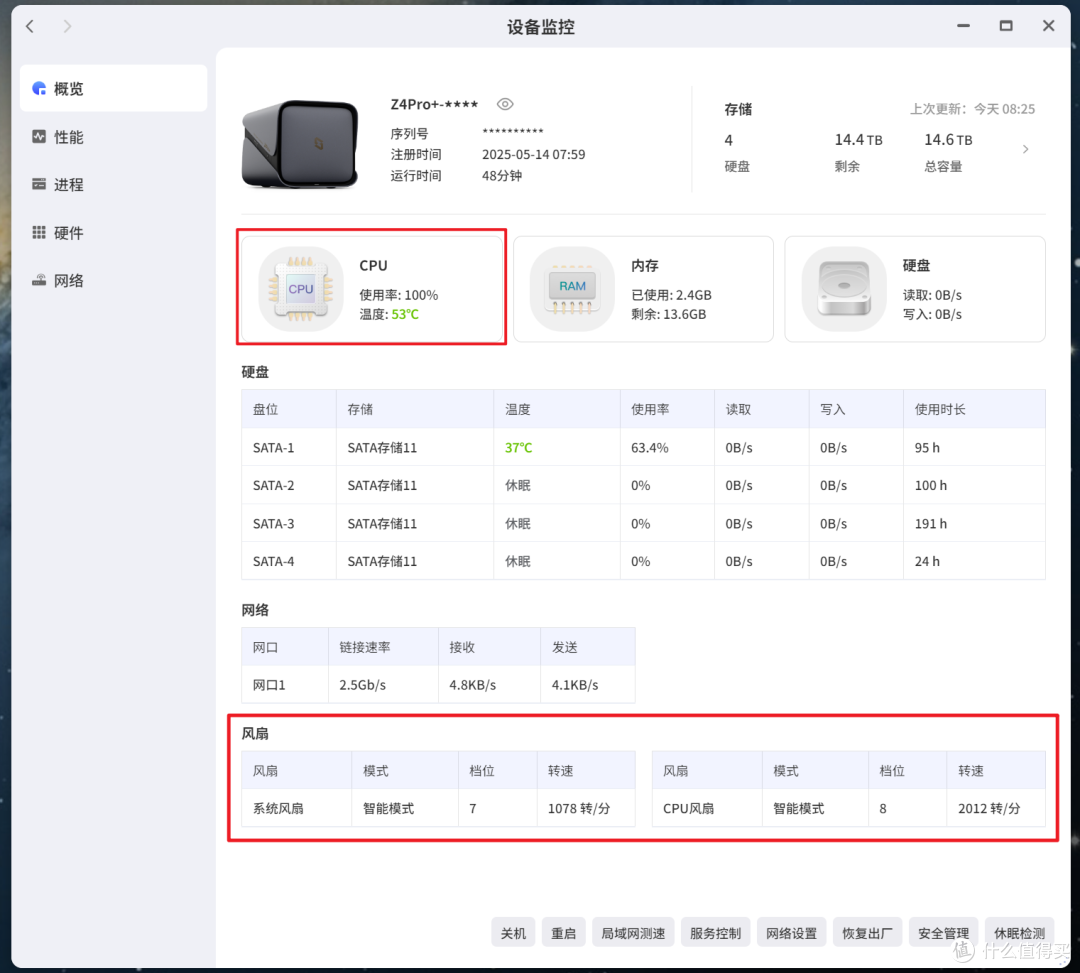Click the Z4Pro+ device thumbnail image

(x=300, y=145)
